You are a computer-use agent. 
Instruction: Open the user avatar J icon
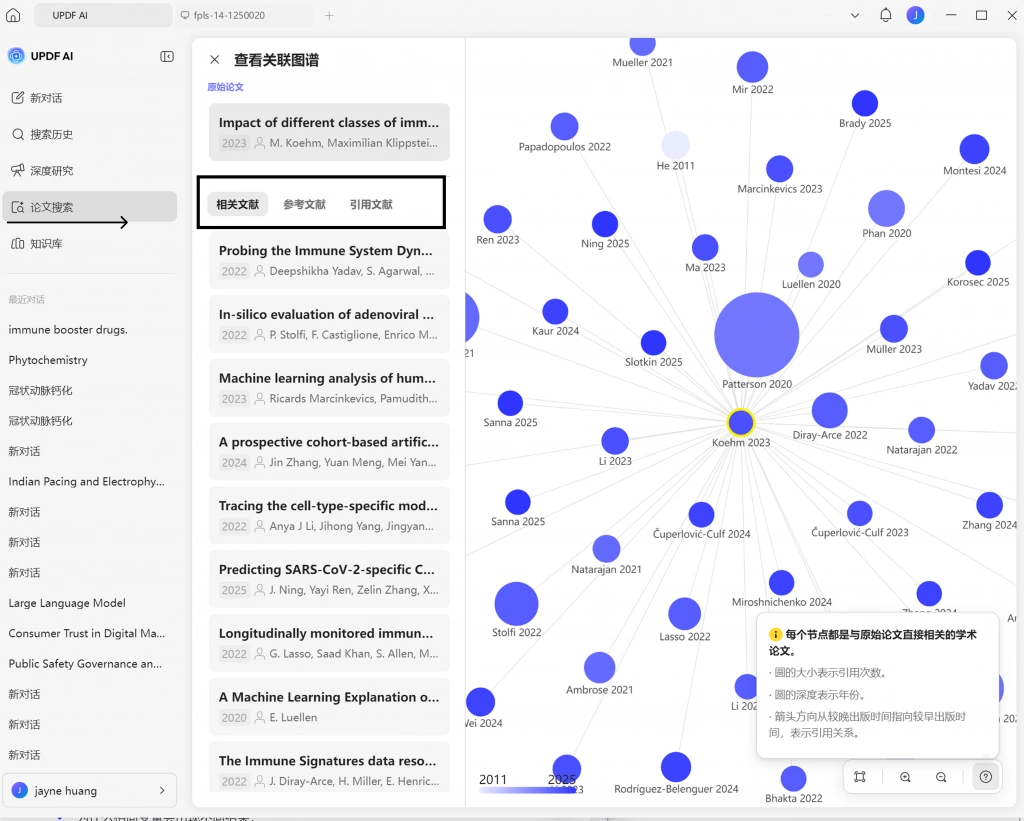tap(916, 15)
